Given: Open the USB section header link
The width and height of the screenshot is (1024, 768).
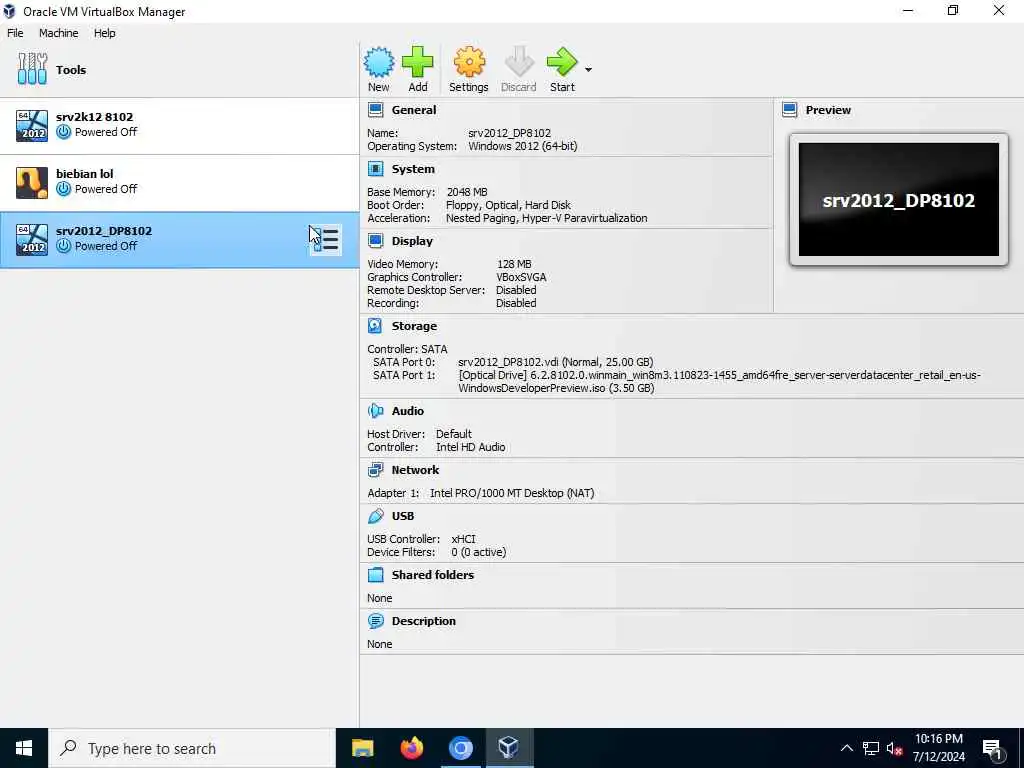Looking at the screenshot, I should [x=403, y=516].
